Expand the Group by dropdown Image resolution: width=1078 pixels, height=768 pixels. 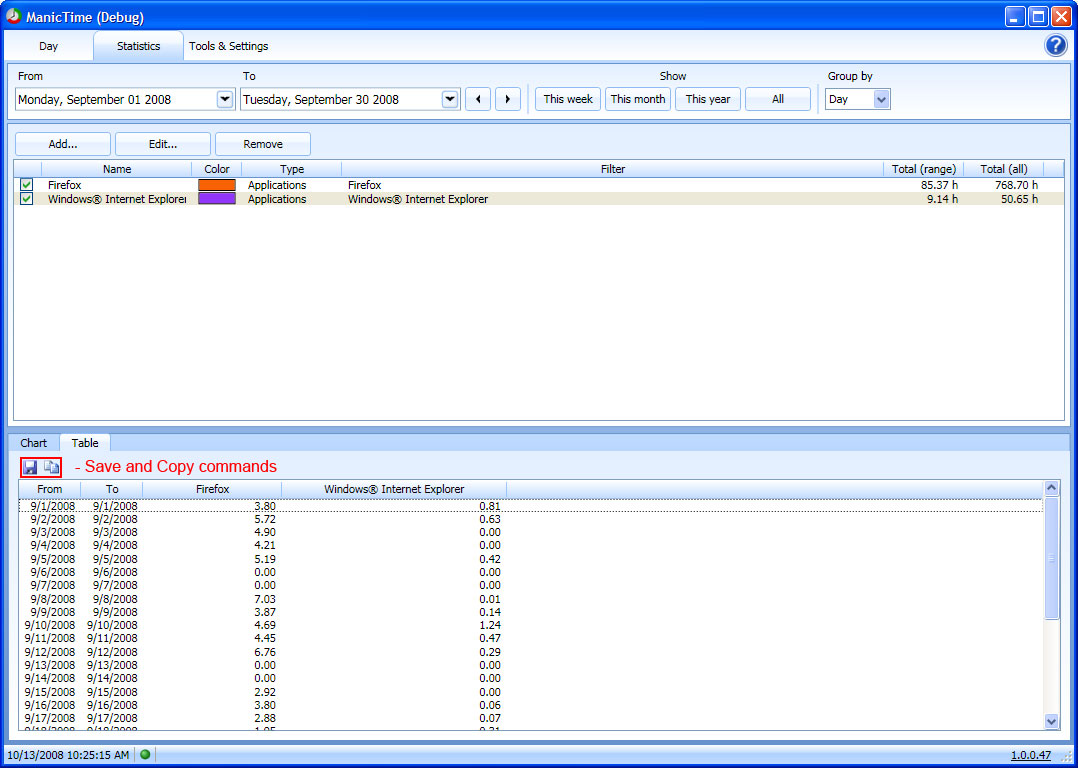coord(881,99)
